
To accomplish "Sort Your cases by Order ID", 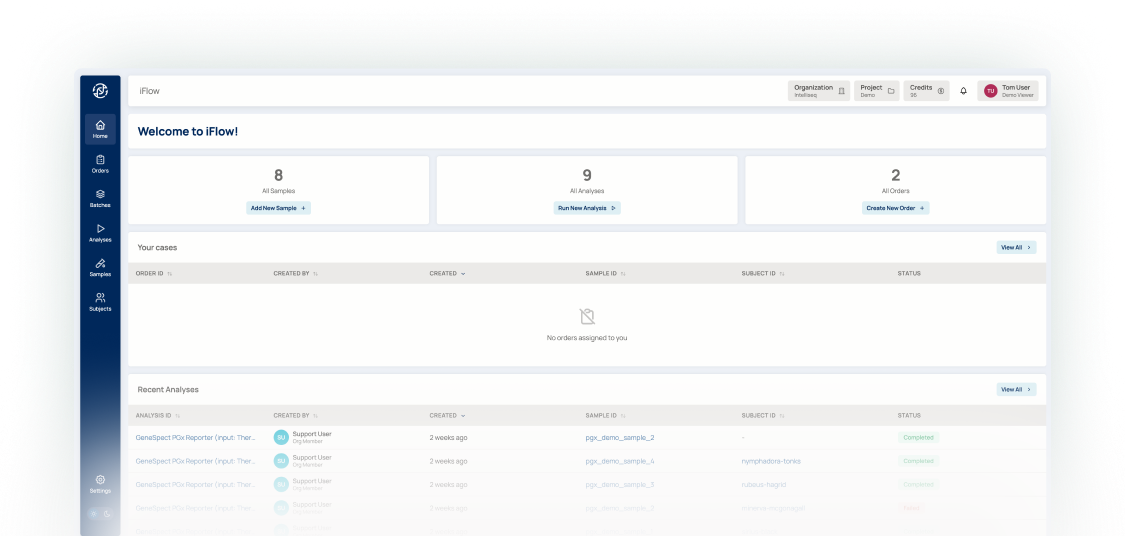I will (x=154, y=273).
